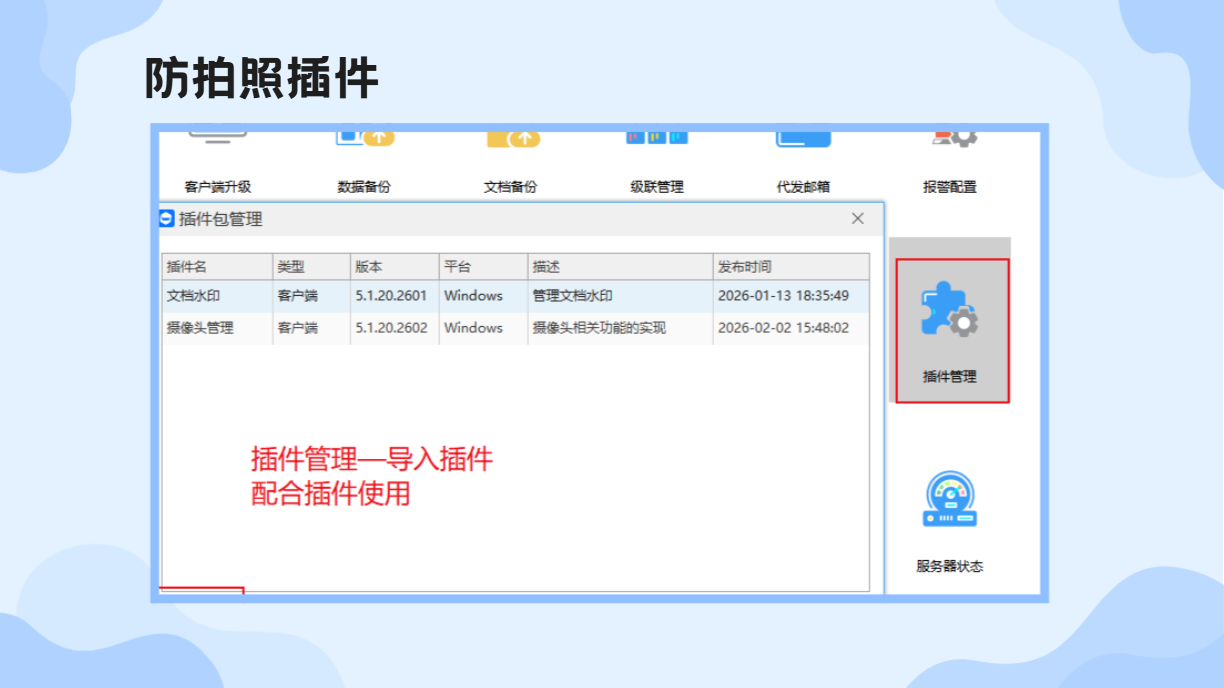1224x688 pixels.
Task: Select the 摄像头管理 plugin row
Action: tap(515, 328)
